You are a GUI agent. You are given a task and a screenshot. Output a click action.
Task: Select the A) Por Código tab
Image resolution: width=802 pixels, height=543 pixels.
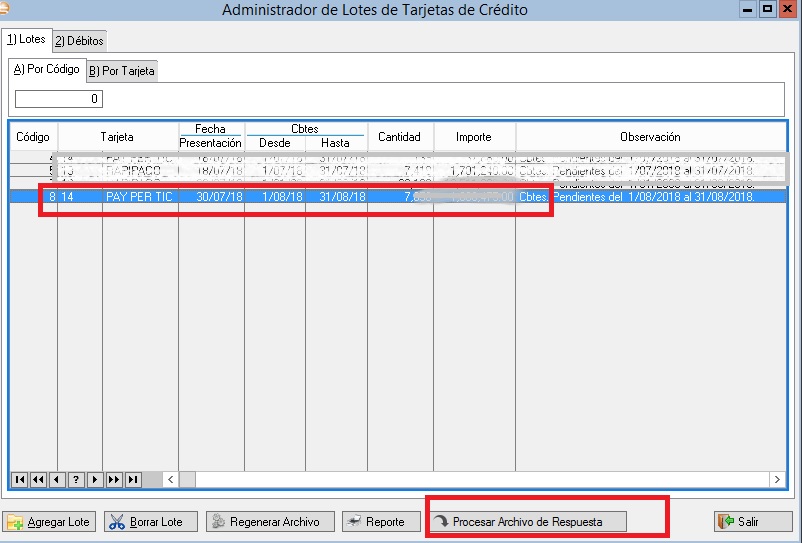[x=46, y=70]
